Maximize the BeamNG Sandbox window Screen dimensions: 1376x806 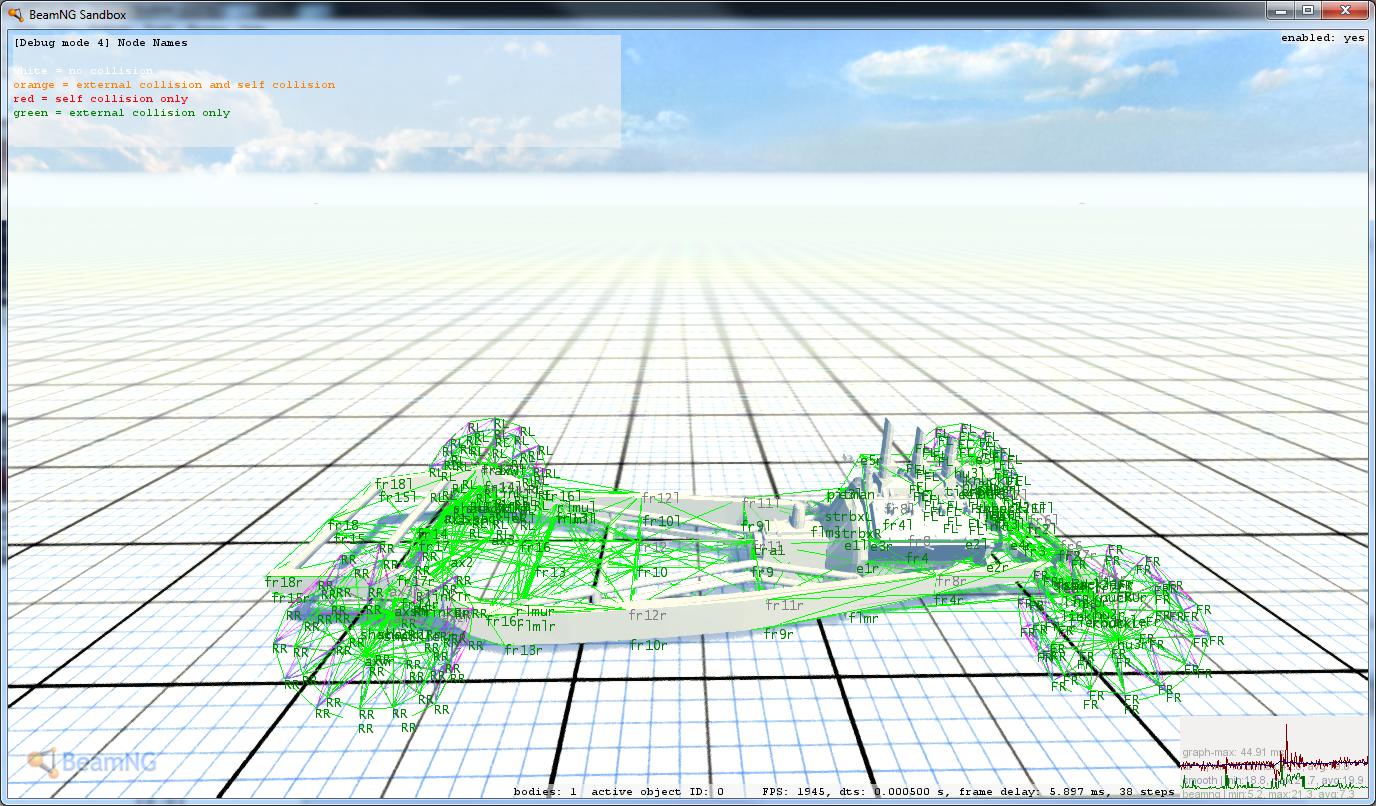(x=1308, y=10)
